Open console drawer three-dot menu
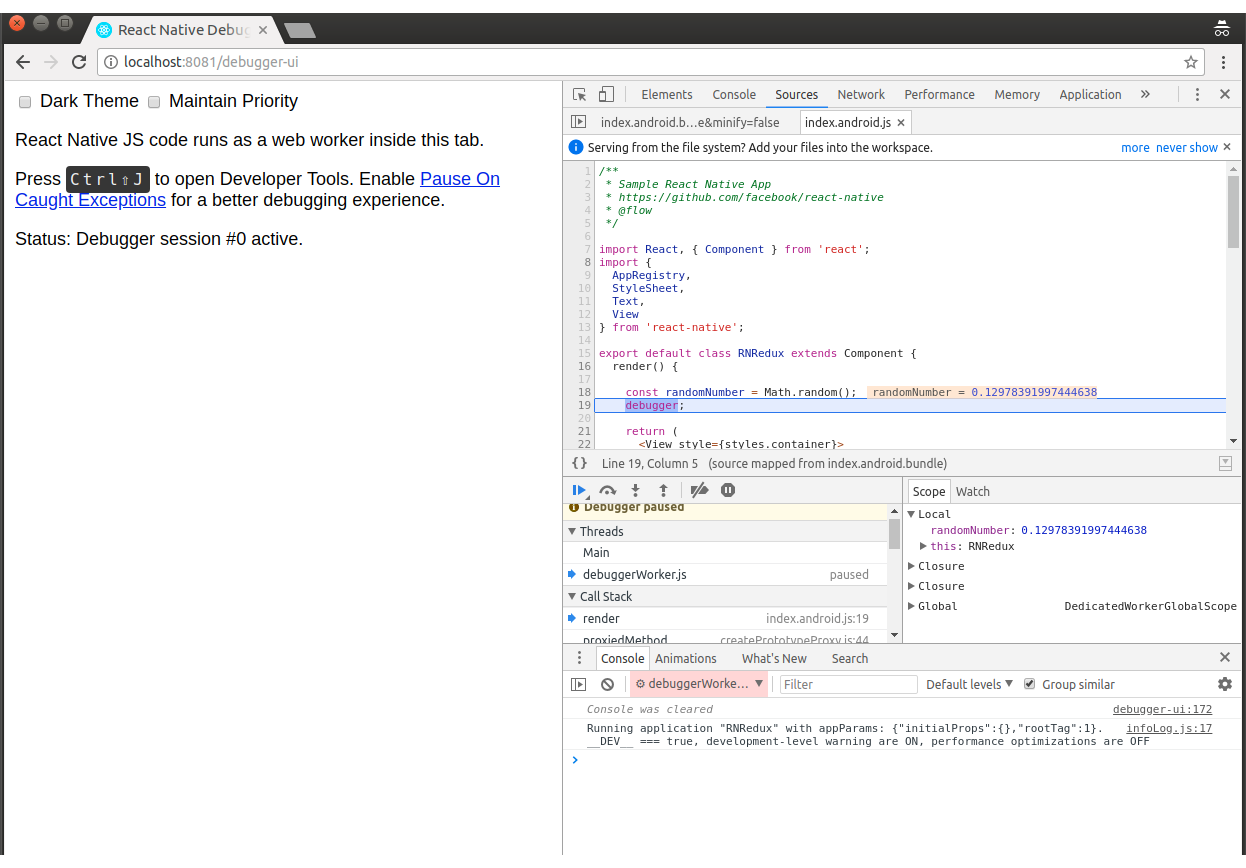Image resolution: width=1246 pixels, height=868 pixels. [579, 658]
